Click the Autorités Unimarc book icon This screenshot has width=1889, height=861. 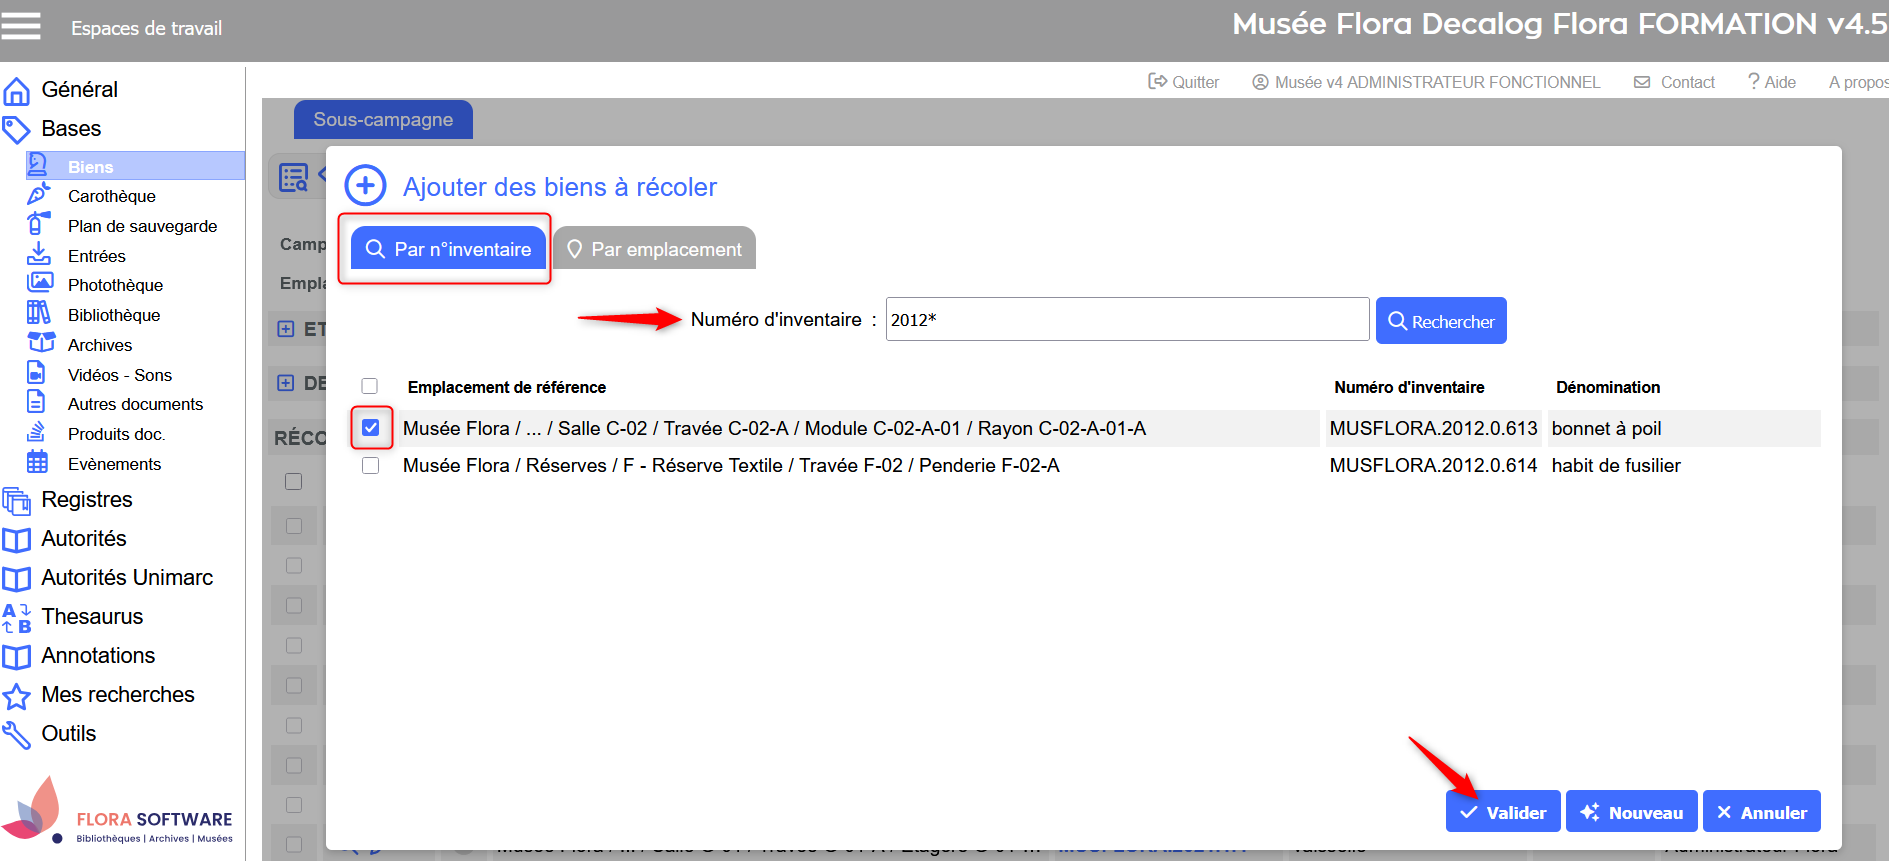point(17,579)
